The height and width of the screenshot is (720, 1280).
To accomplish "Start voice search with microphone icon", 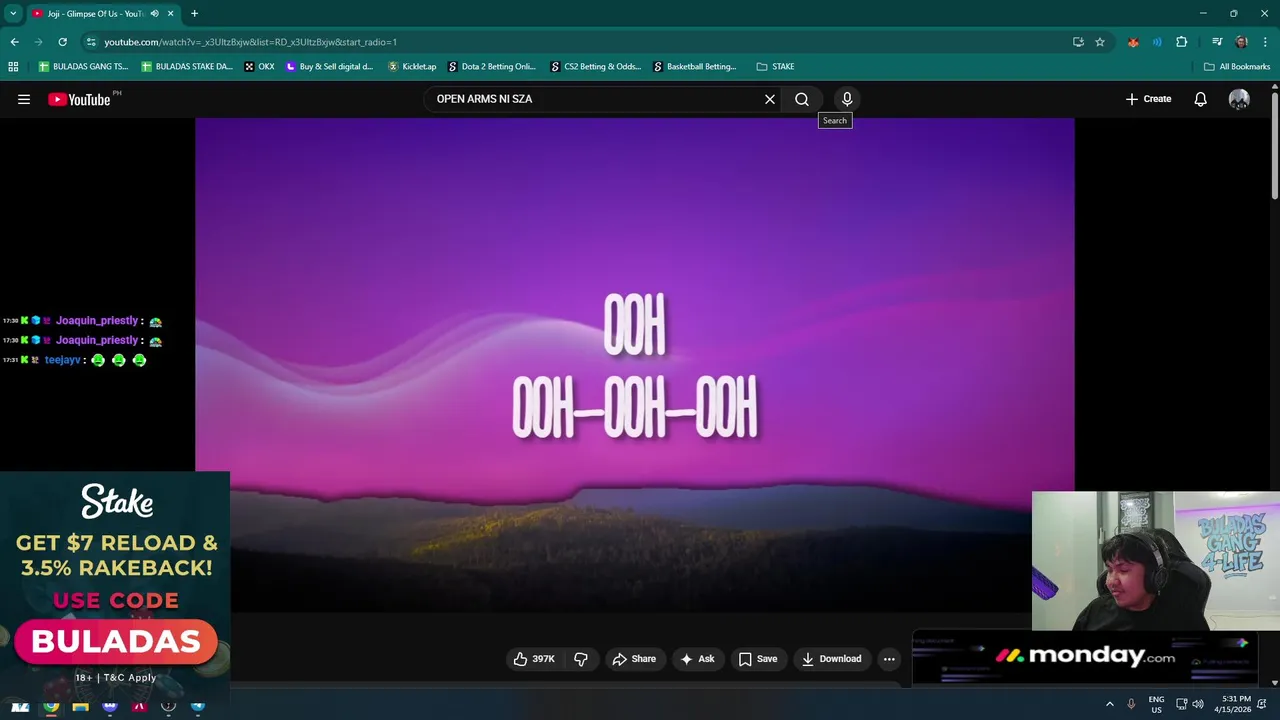I will tap(847, 99).
